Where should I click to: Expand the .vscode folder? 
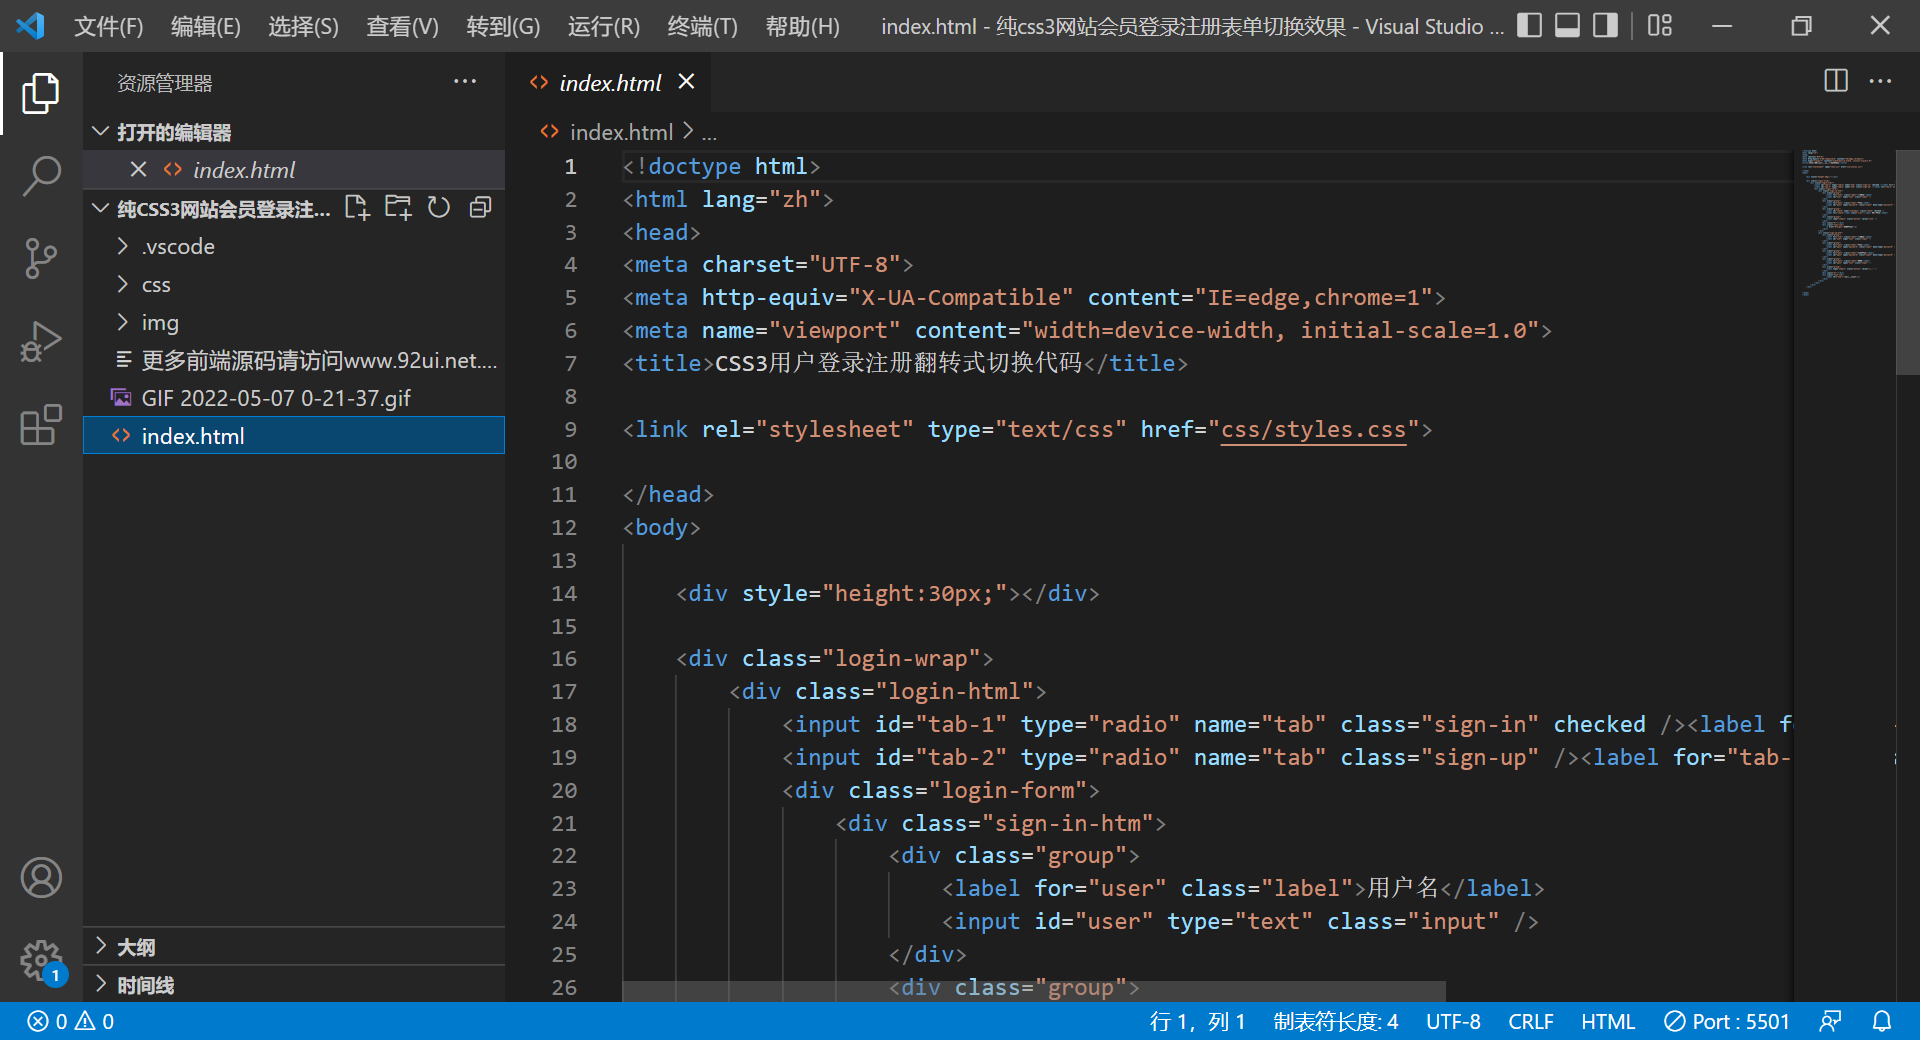point(294,246)
